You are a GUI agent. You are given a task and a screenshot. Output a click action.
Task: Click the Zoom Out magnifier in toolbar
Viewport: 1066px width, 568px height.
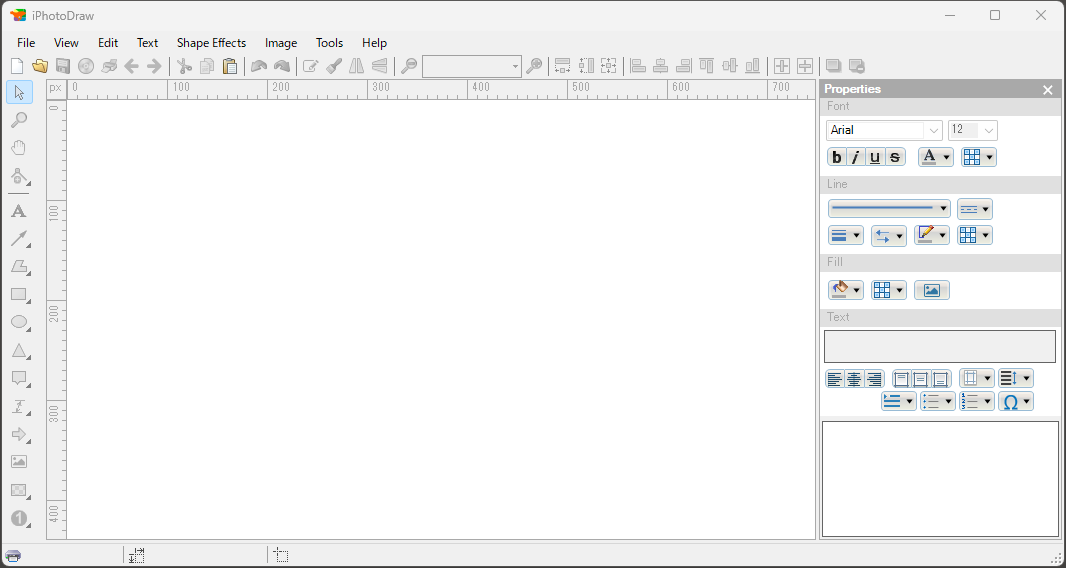(409, 66)
